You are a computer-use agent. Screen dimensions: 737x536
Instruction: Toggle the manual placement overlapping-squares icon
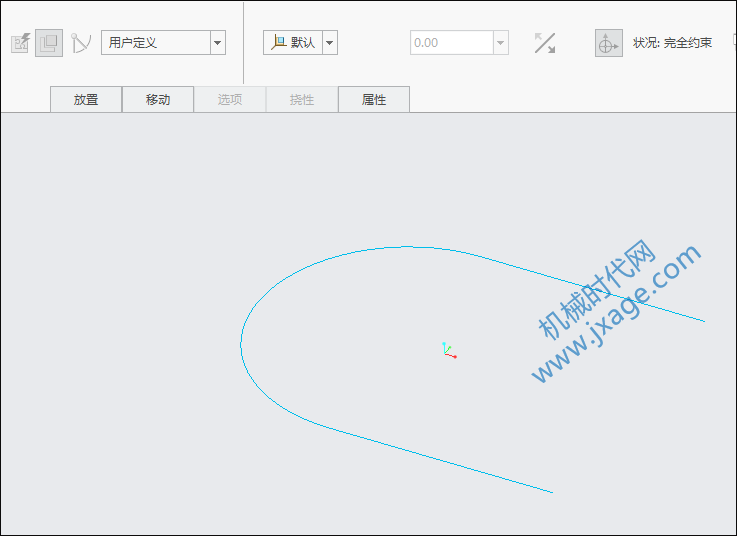tap(49, 43)
